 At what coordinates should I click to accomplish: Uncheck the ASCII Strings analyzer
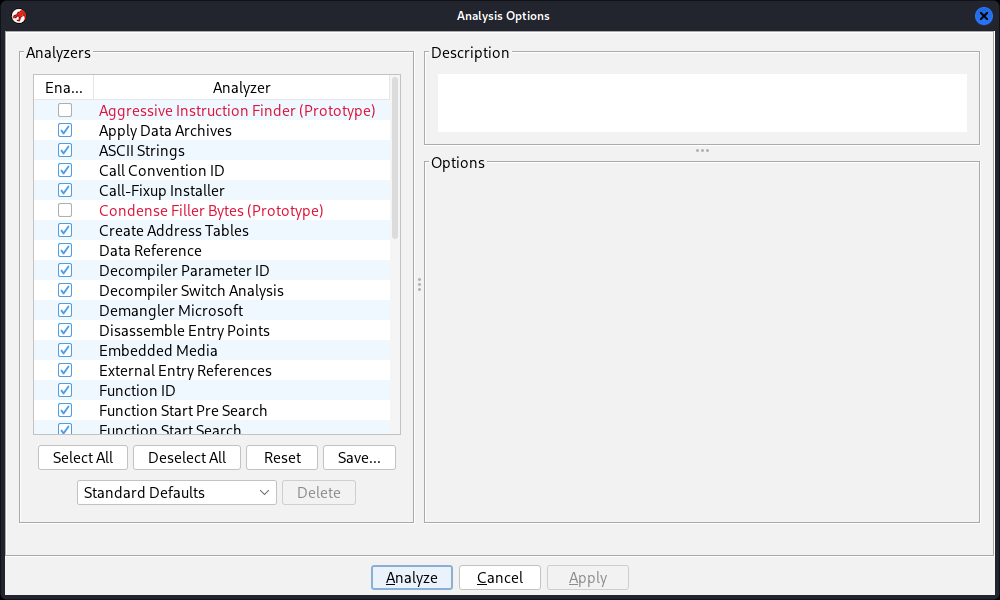[65, 150]
